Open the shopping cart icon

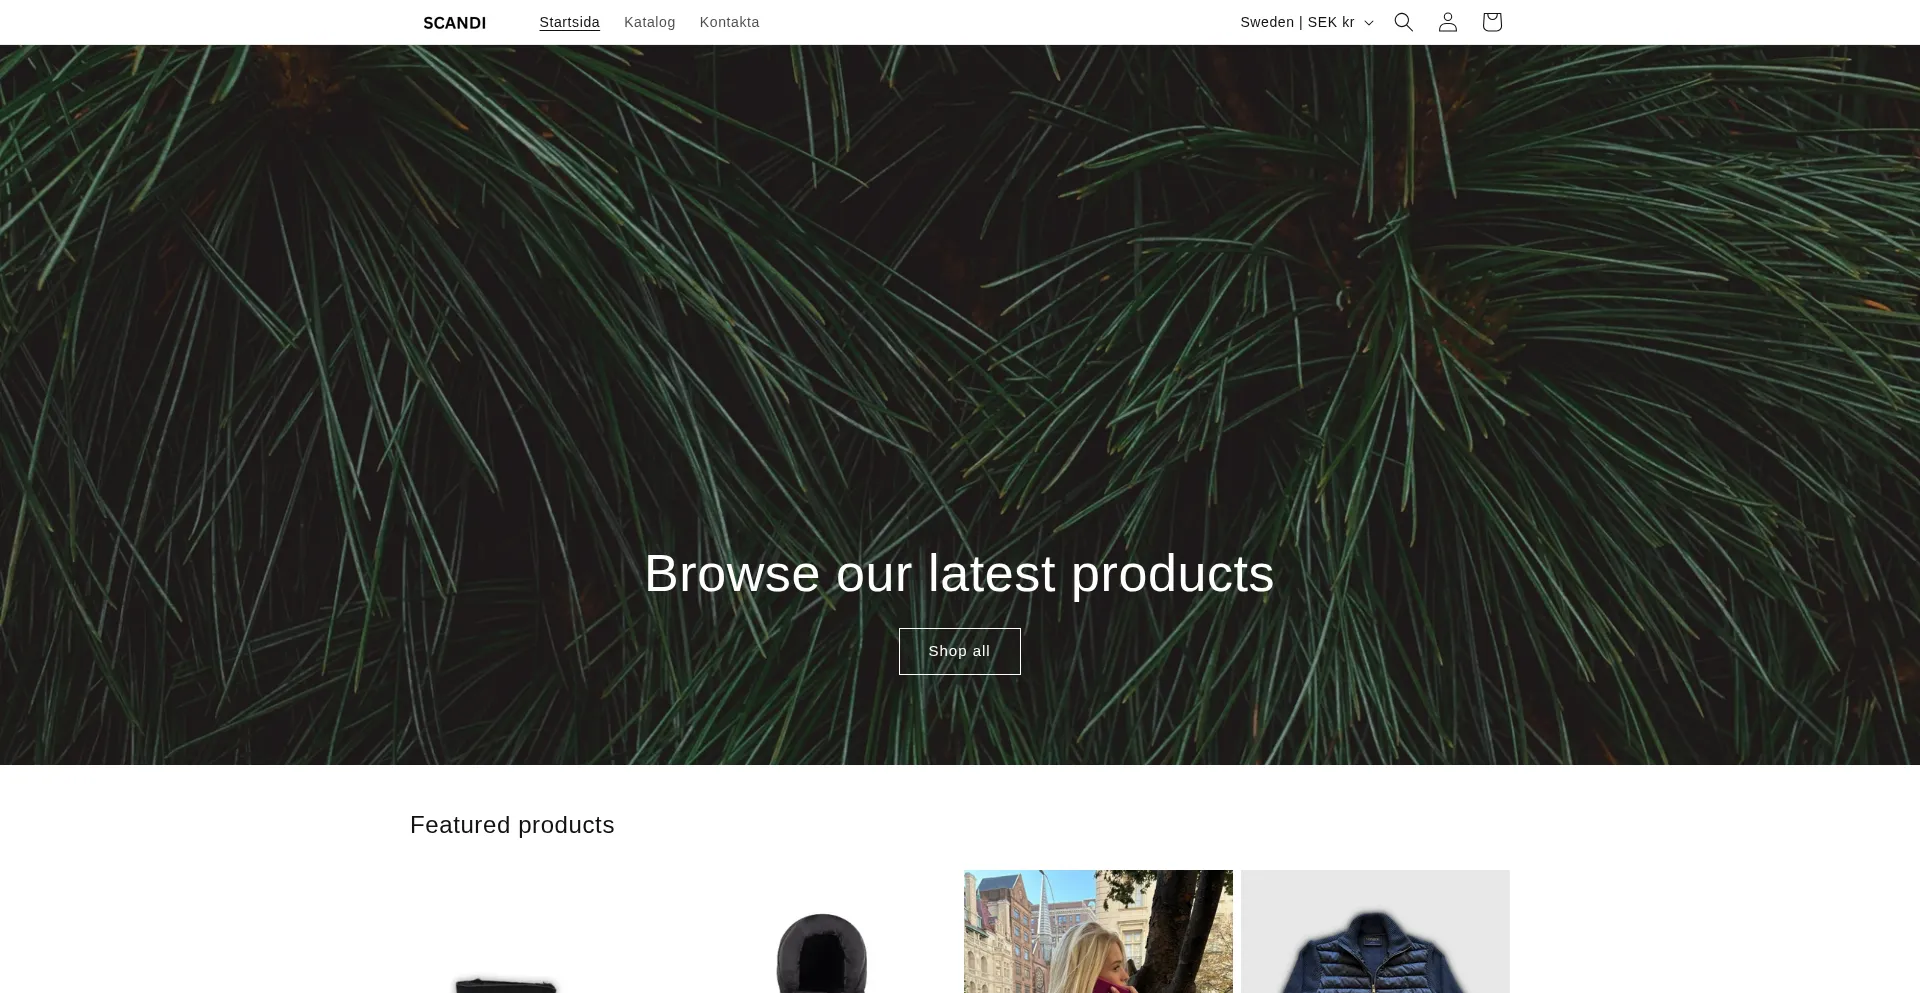pos(1491,22)
